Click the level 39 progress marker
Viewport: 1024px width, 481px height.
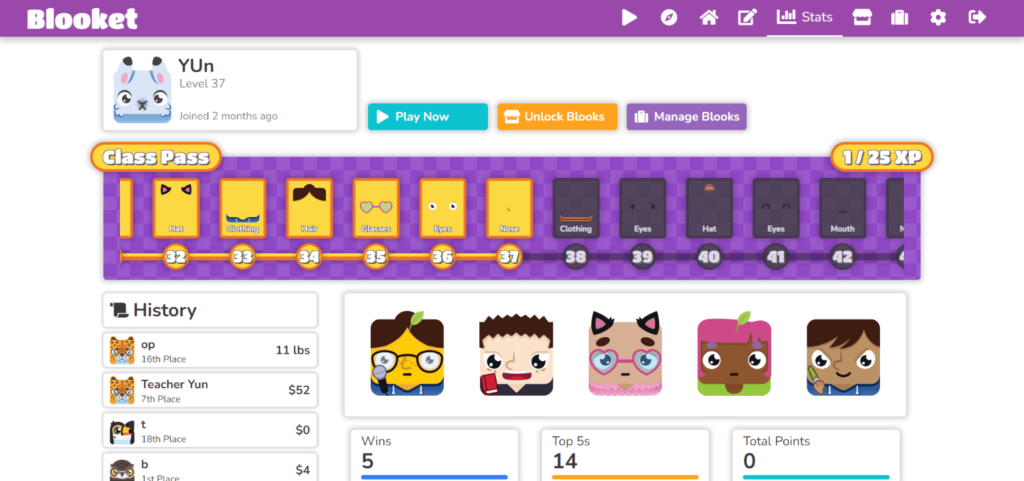642,257
